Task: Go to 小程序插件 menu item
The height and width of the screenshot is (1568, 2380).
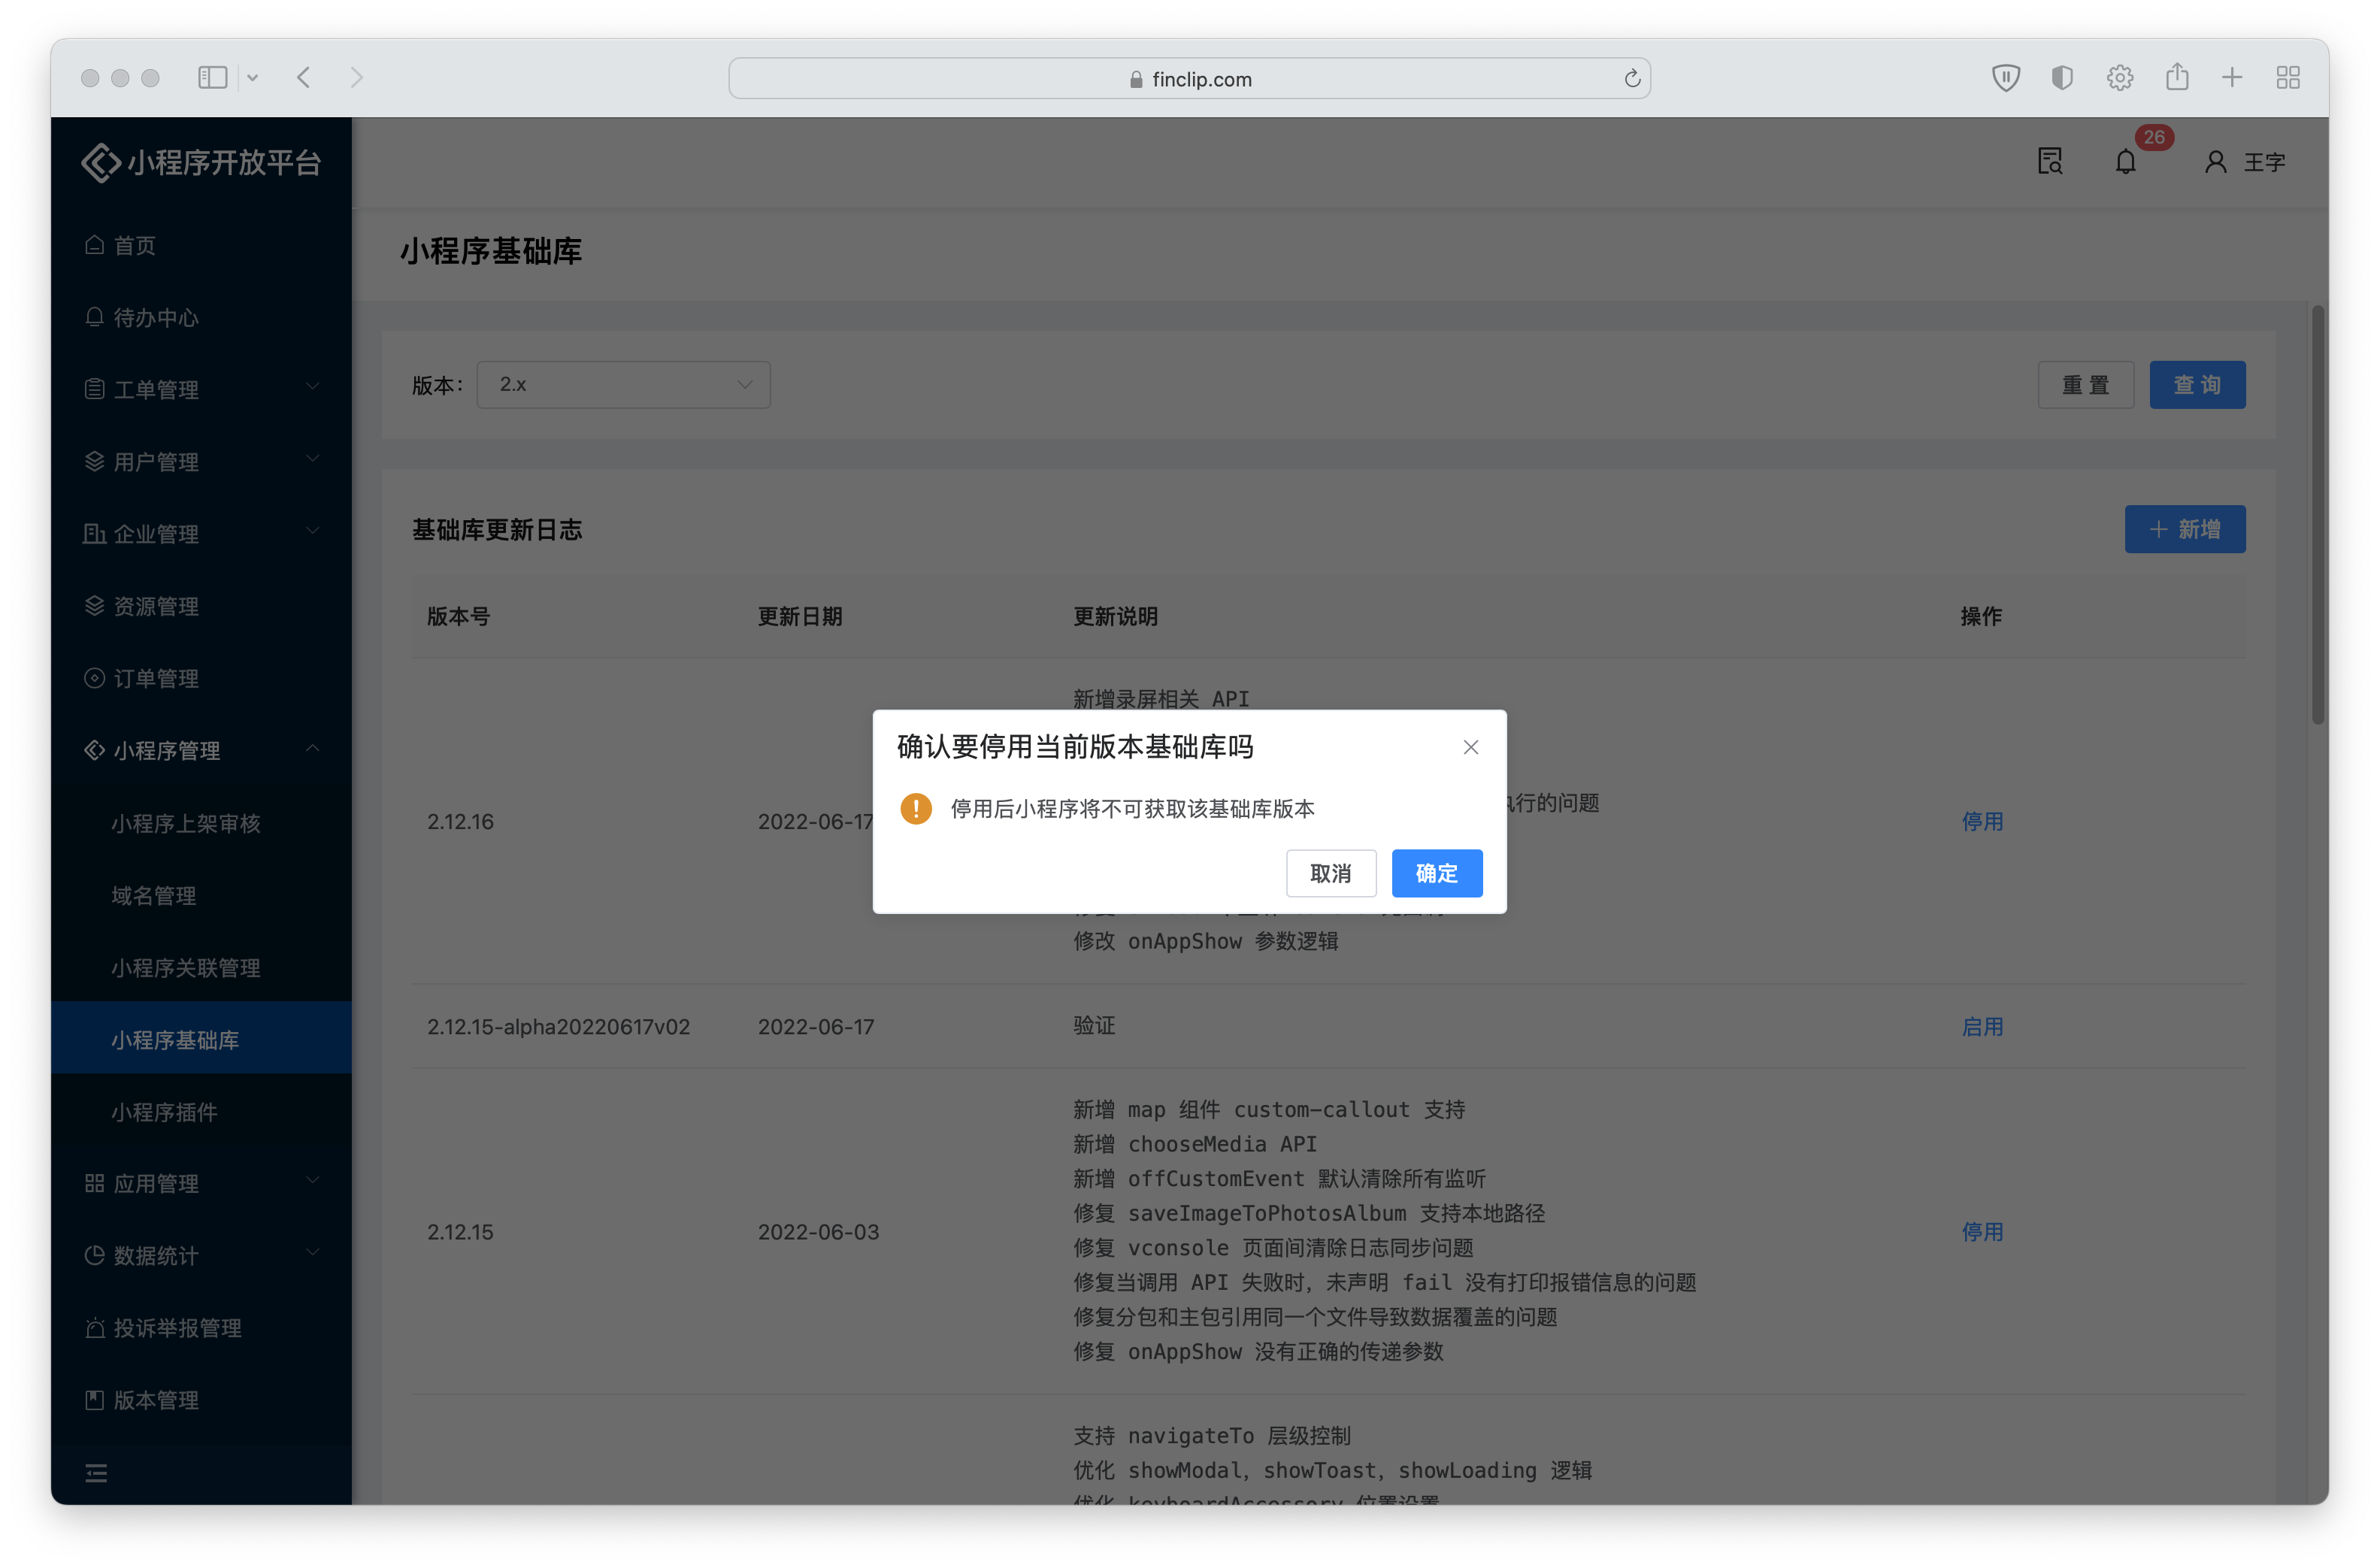Action: point(165,1112)
